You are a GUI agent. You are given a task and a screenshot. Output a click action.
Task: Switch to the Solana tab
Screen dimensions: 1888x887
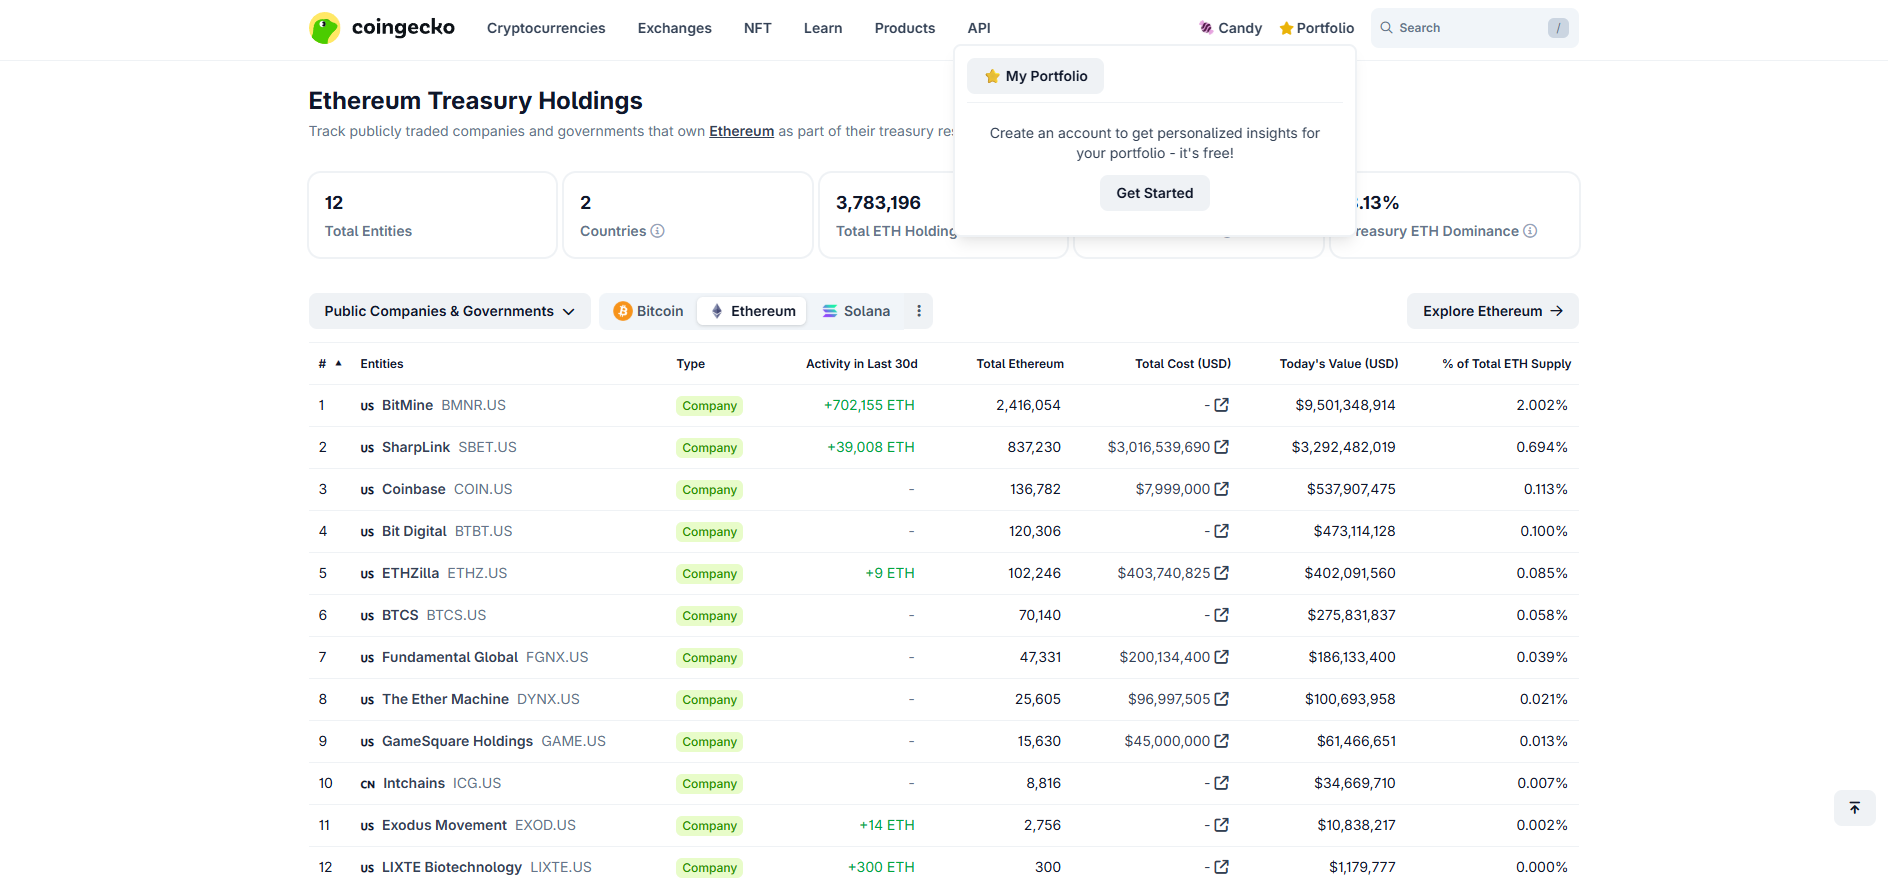(856, 311)
